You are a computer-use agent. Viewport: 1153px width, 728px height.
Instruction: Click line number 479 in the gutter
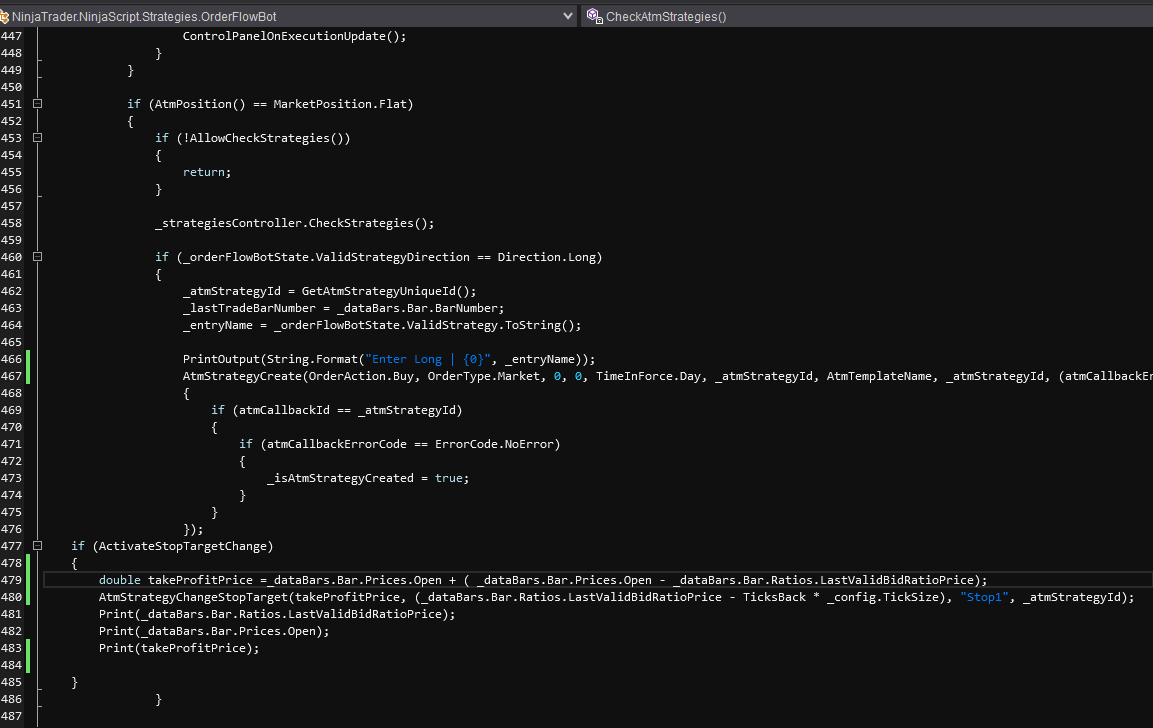(x=12, y=579)
